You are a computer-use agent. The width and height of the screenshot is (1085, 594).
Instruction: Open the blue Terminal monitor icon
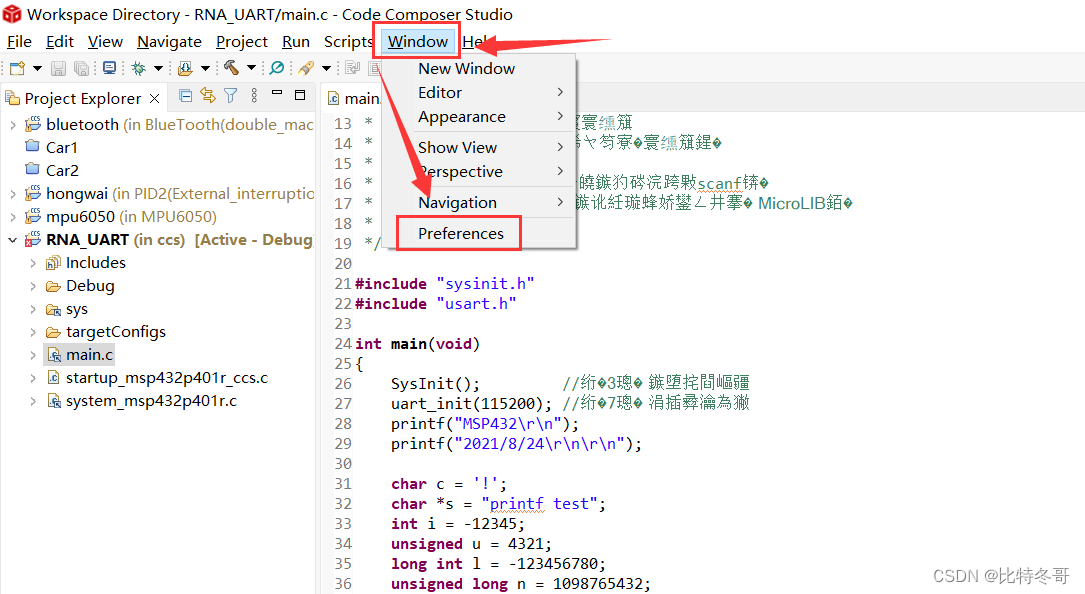[109, 67]
